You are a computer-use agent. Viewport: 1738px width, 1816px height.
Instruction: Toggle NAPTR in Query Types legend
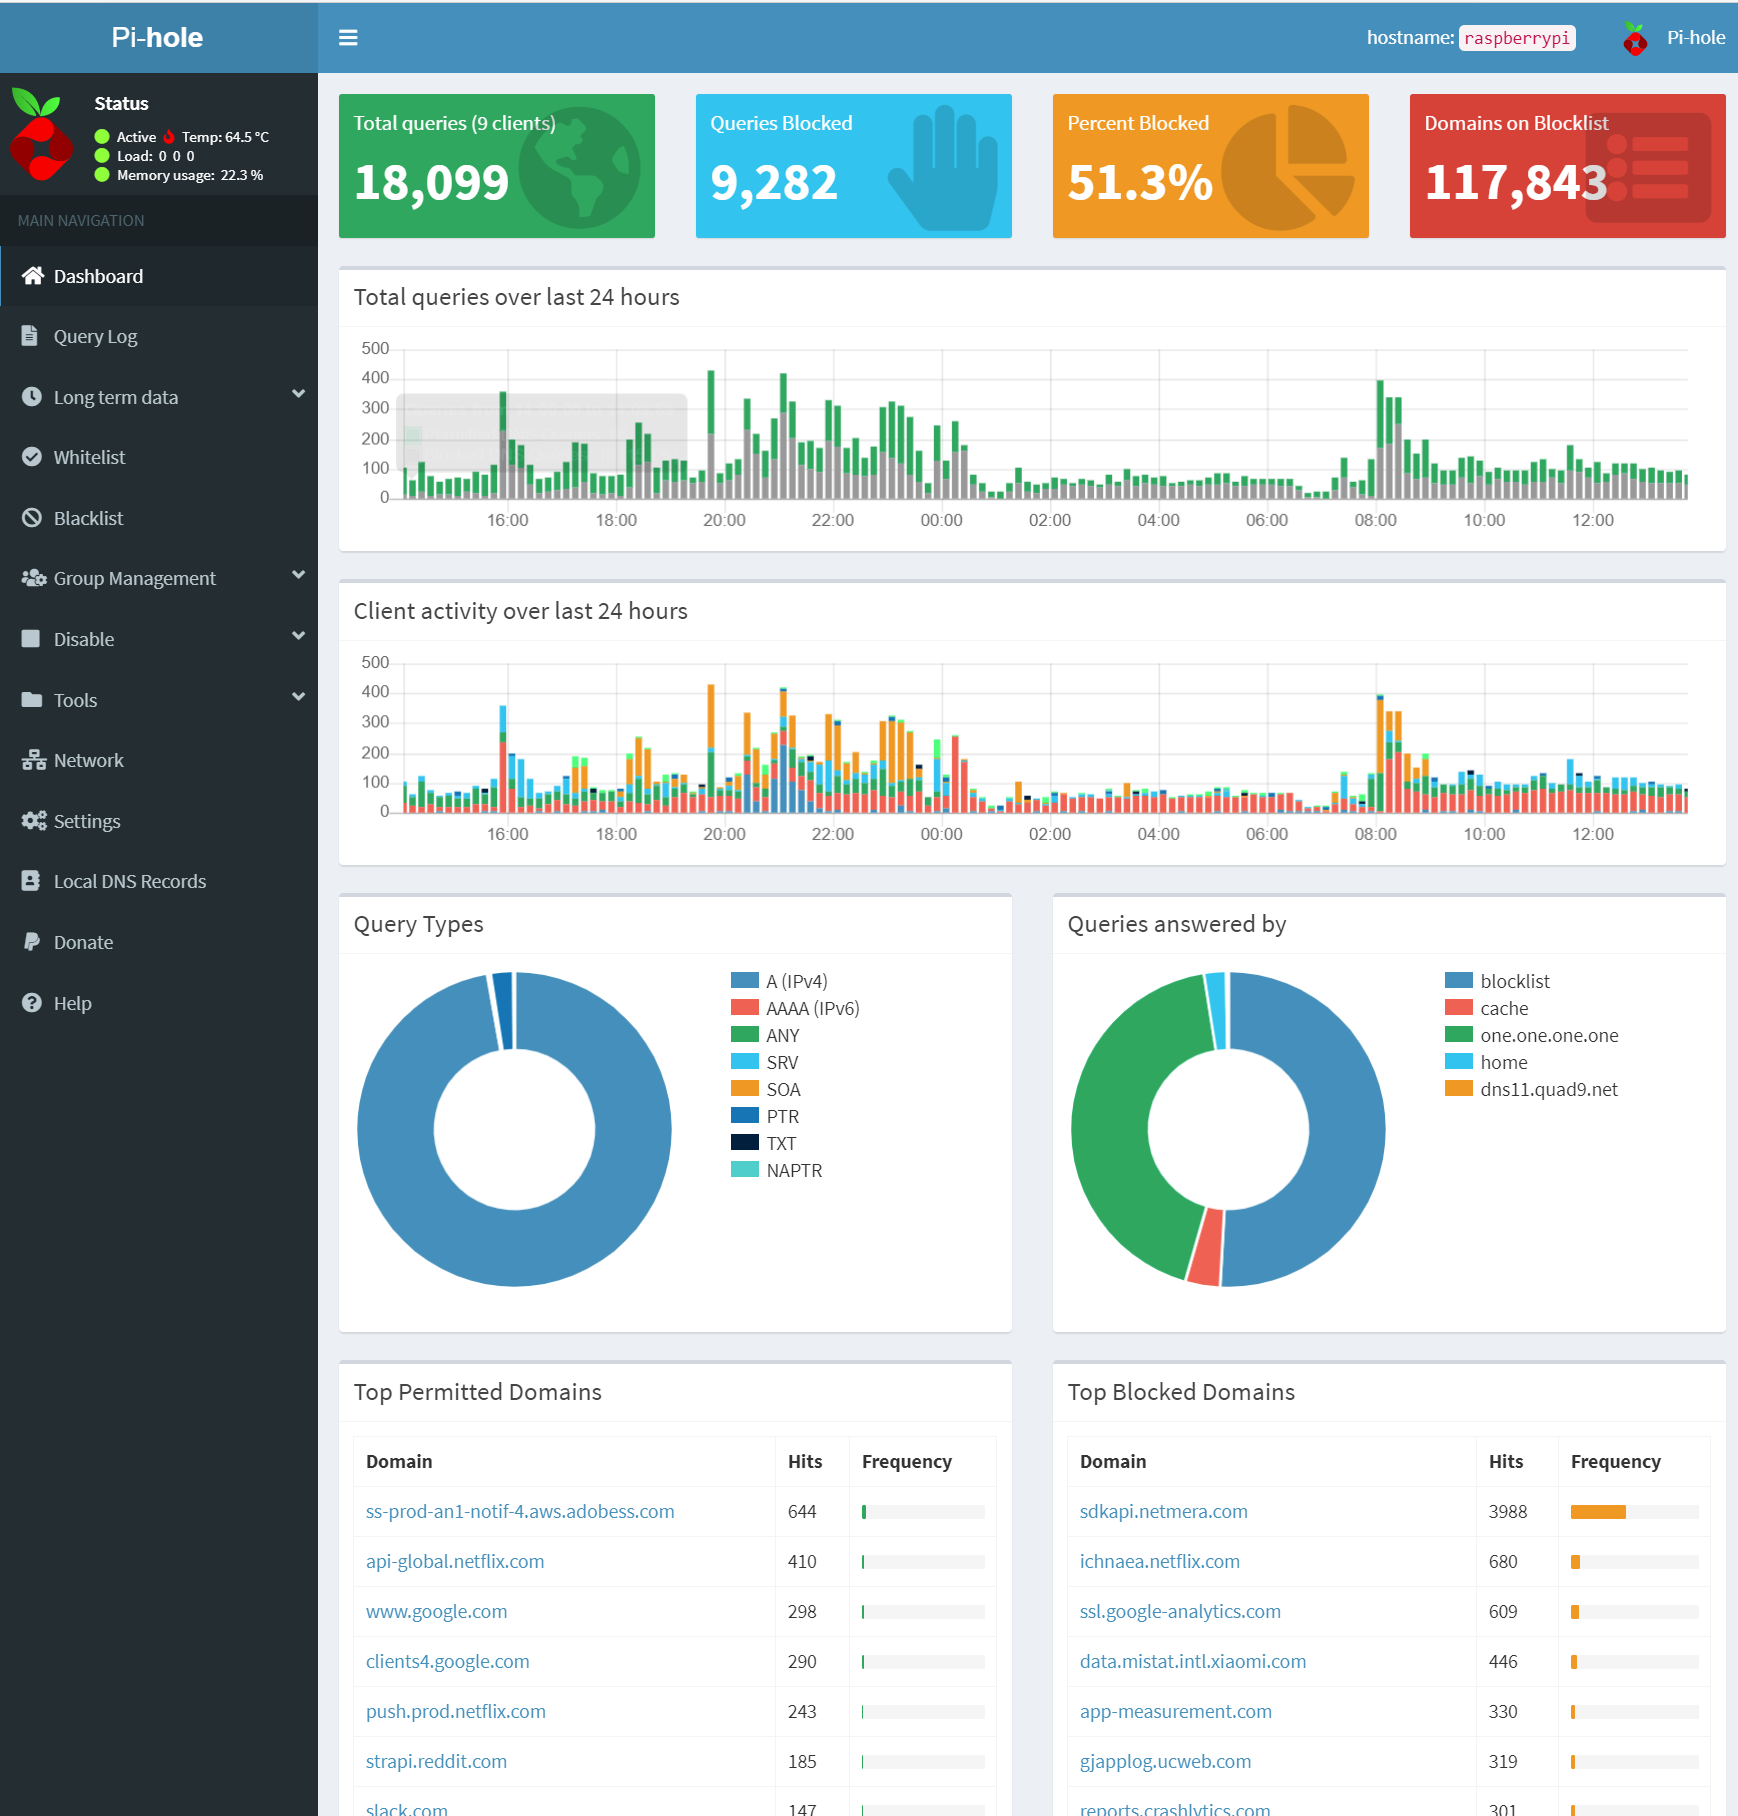tap(777, 1170)
